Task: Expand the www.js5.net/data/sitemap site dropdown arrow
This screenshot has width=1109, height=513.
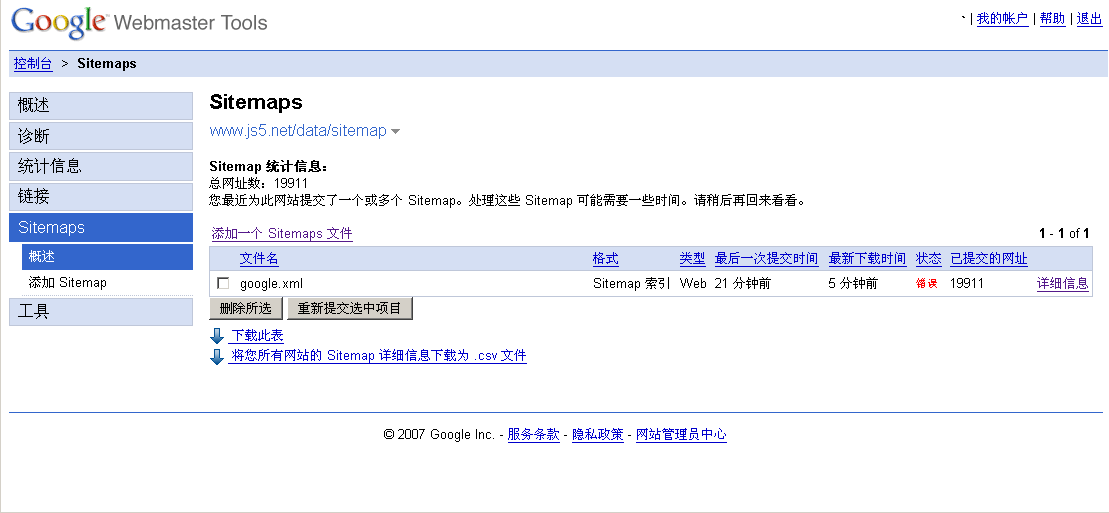Action: click(x=395, y=132)
